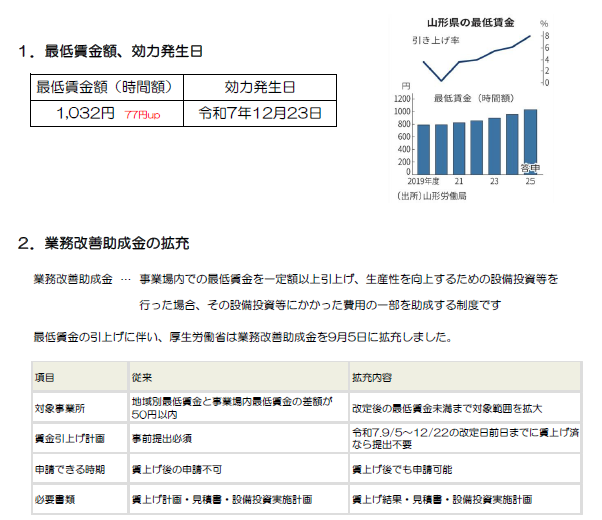This screenshot has width=602, height=520.
Task: Click the 1,032円 amount in the table
Action: coord(88,113)
